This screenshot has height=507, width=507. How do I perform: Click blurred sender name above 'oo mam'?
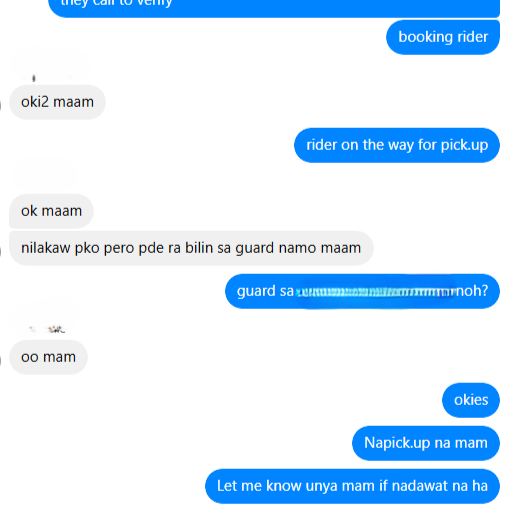pyautogui.click(x=45, y=318)
